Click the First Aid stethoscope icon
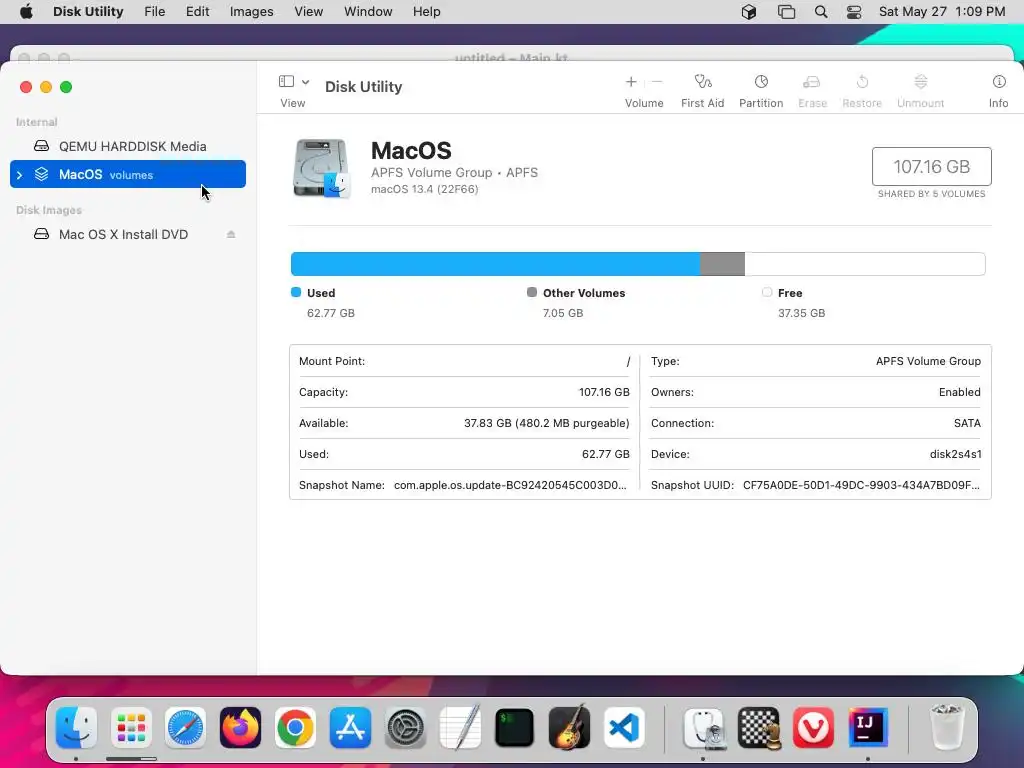 pyautogui.click(x=703, y=82)
